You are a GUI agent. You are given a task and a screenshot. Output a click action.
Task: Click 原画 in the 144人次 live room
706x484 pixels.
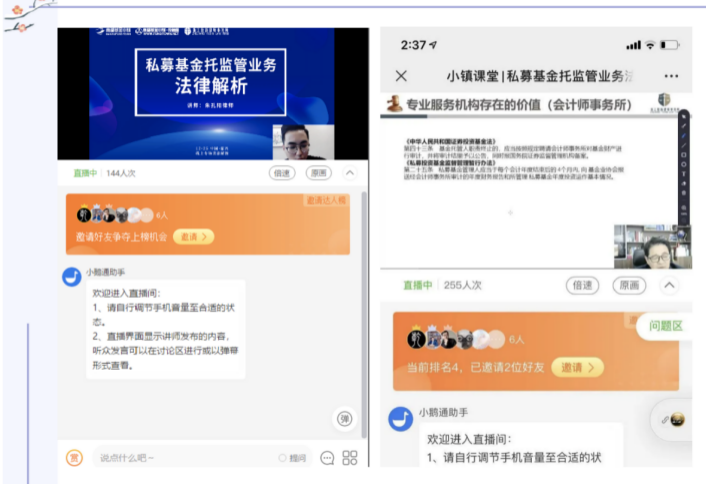(x=319, y=173)
